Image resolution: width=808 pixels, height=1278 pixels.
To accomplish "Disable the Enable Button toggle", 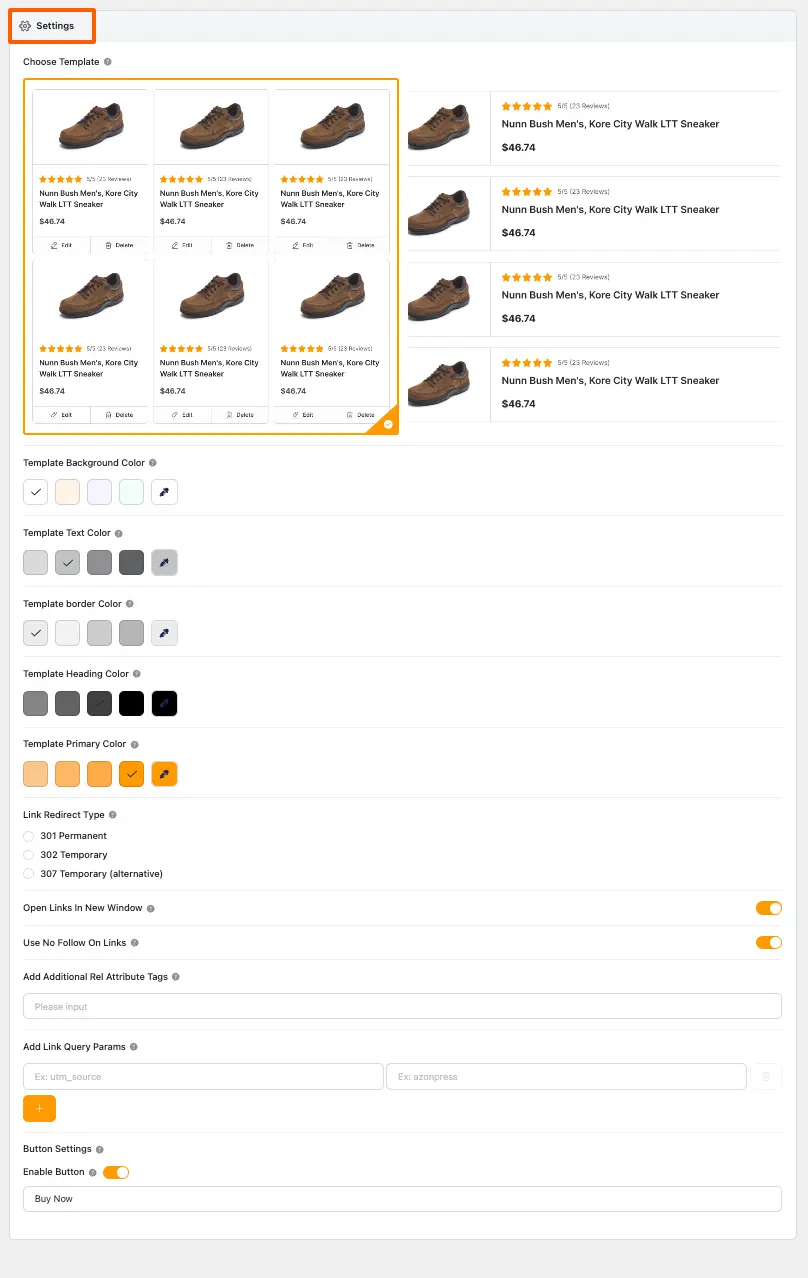I will [116, 1172].
